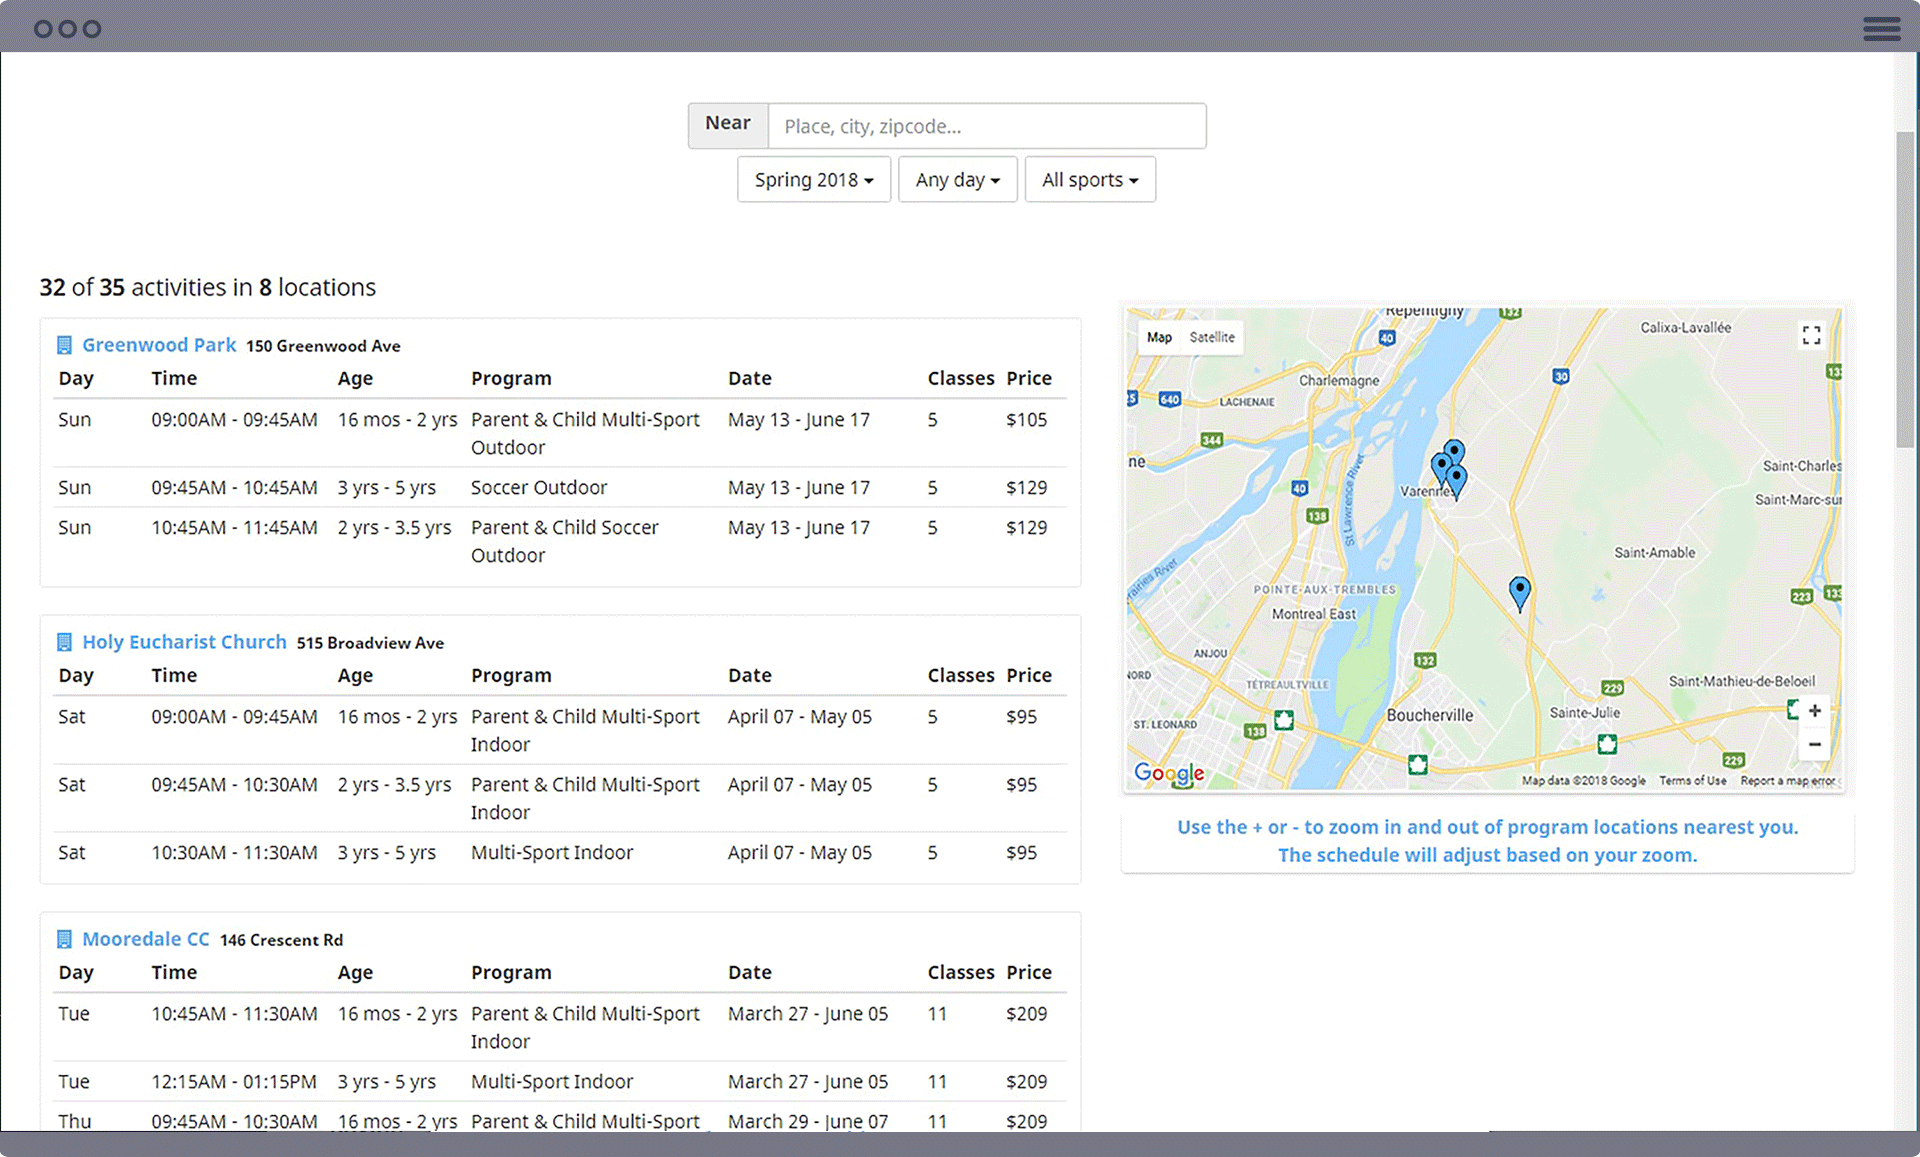
Task: Expand the Spring 2018 season dropdown
Action: pos(814,180)
